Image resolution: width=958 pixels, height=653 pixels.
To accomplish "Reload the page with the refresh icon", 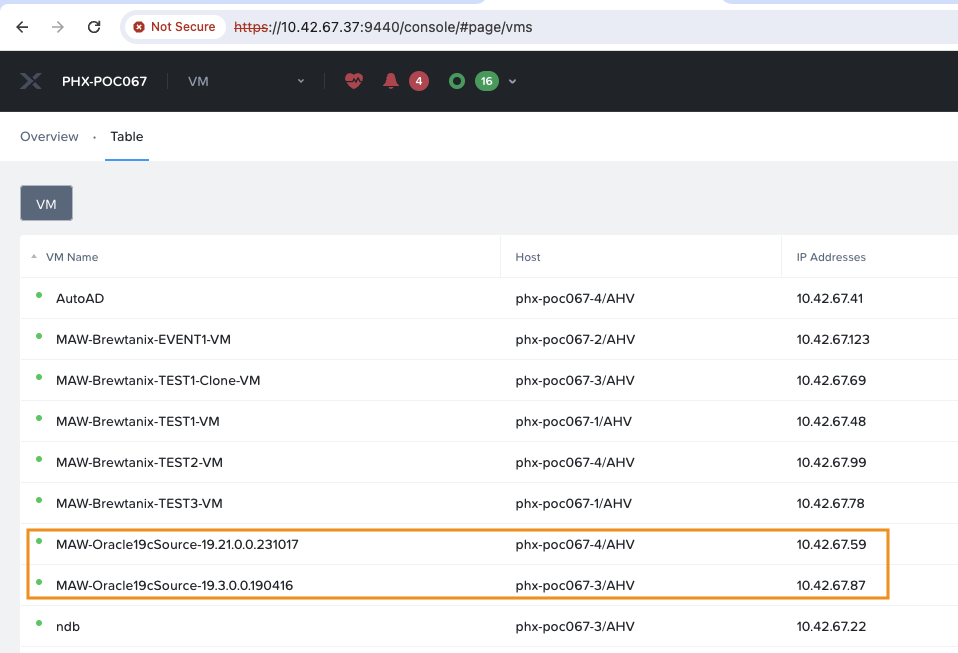I will [x=93, y=27].
